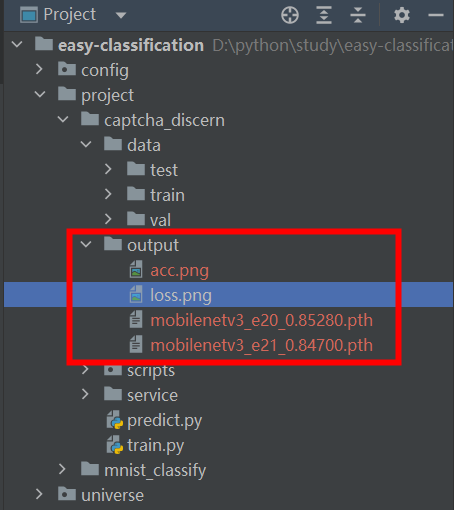Collapse the output folder
This screenshot has width=454, height=510.
coord(86,245)
